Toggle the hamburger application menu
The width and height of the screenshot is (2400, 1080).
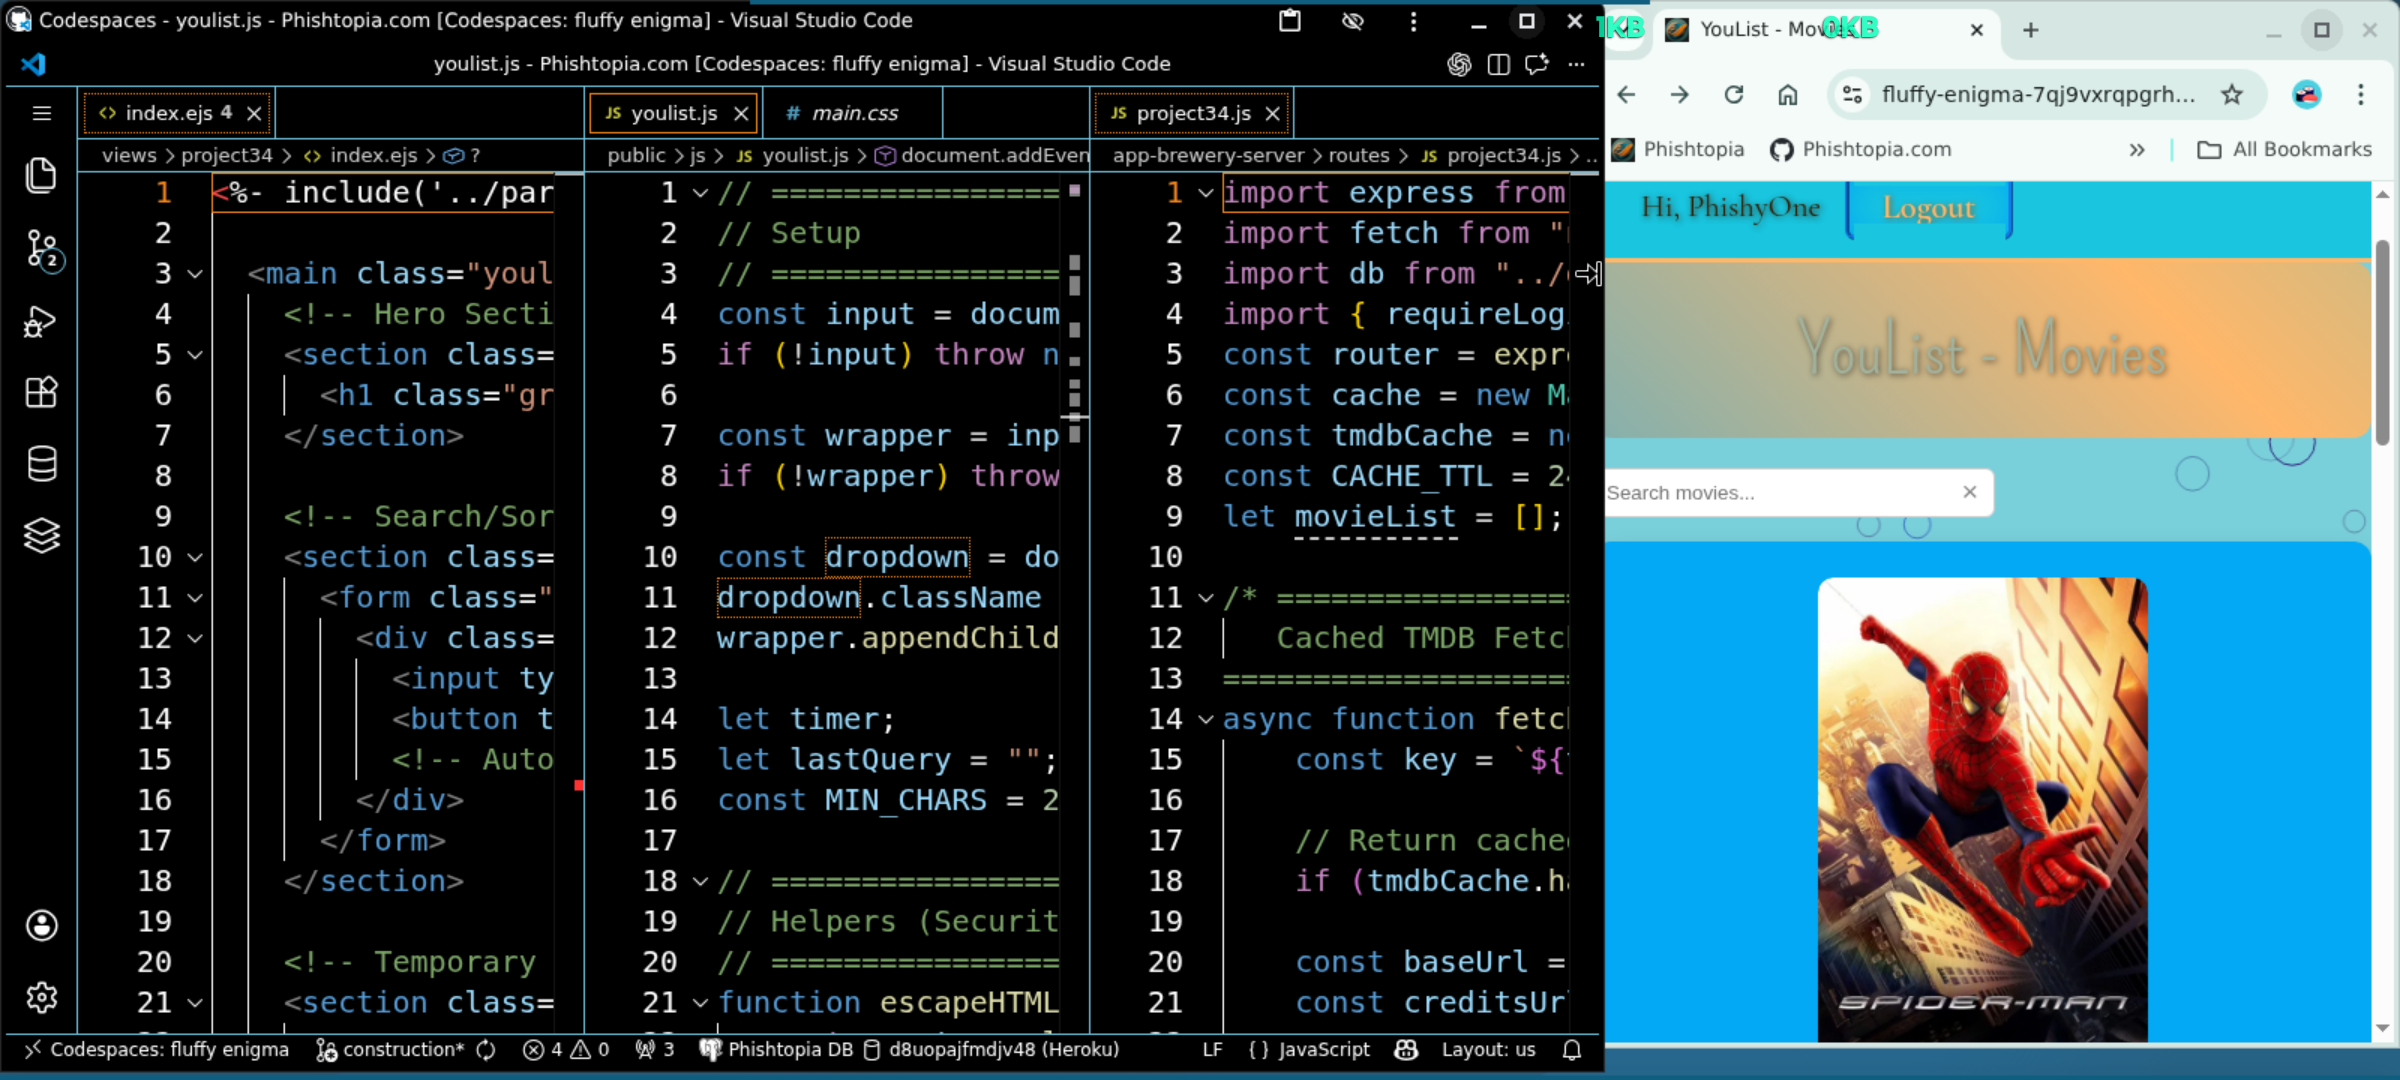point(41,113)
